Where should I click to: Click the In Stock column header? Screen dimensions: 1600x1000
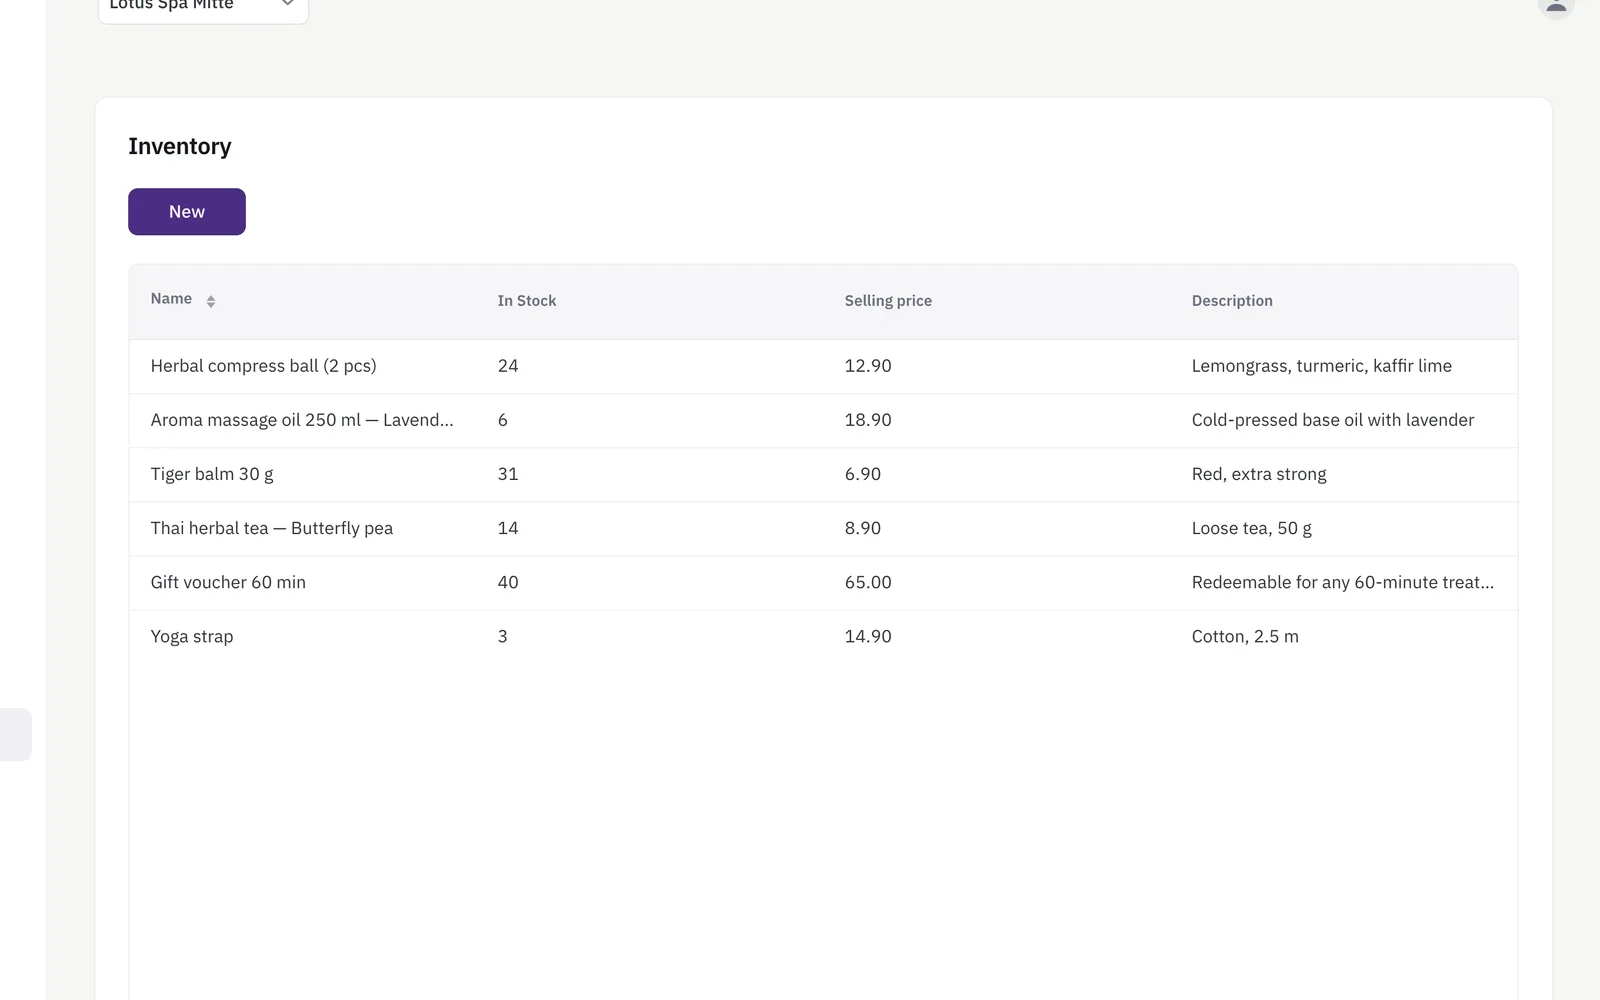tap(527, 301)
